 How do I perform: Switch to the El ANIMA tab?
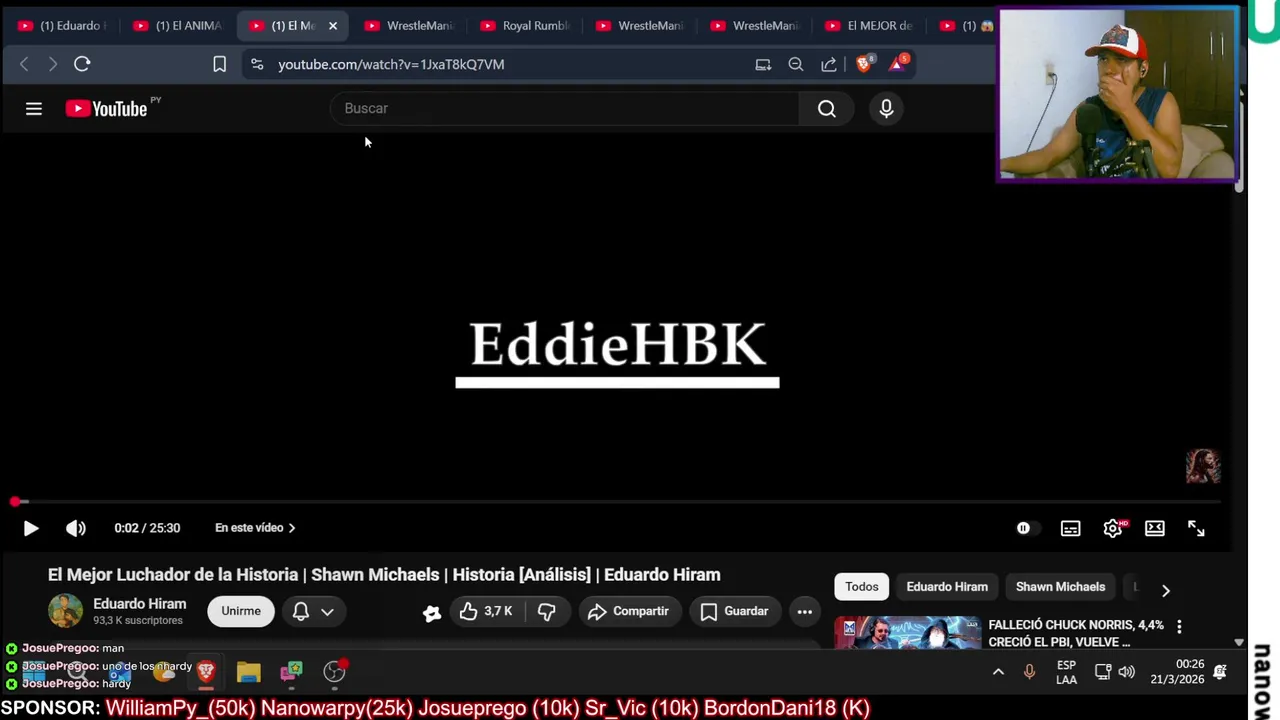coord(178,26)
